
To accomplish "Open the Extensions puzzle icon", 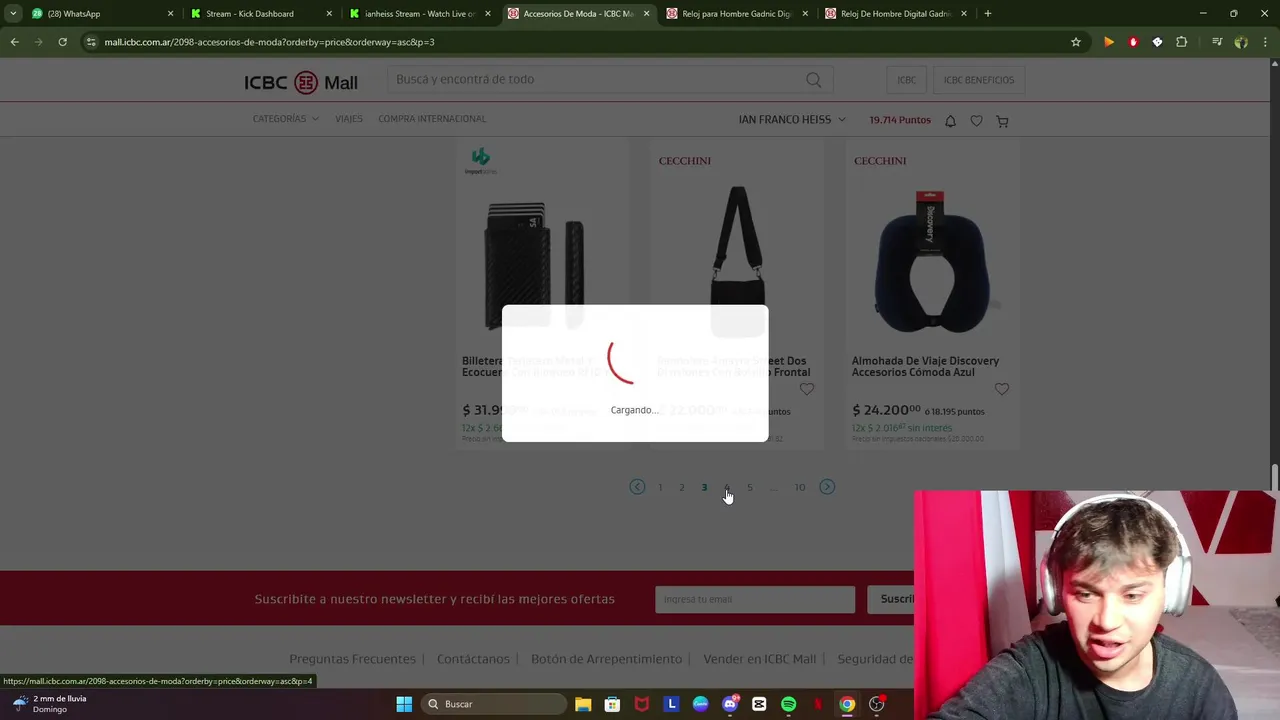I will (1182, 42).
